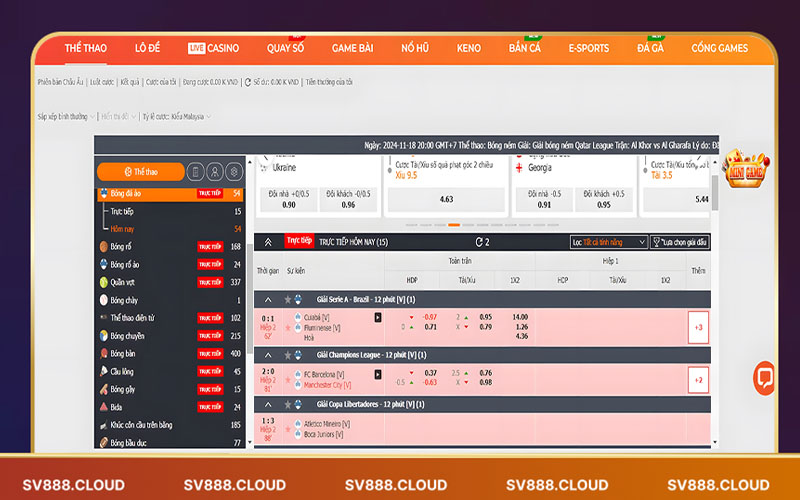This screenshot has width=800, height=500.
Task: Collapse the Giải Copa Libertadores section
Action: click(268, 405)
